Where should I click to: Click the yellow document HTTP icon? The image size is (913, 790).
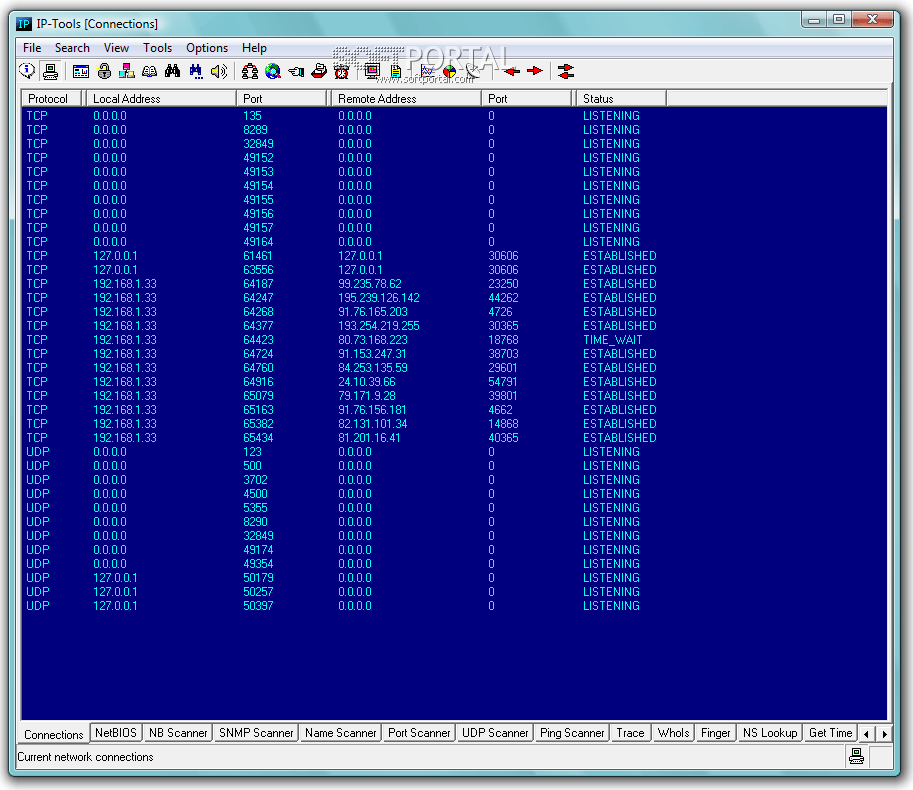coord(395,71)
